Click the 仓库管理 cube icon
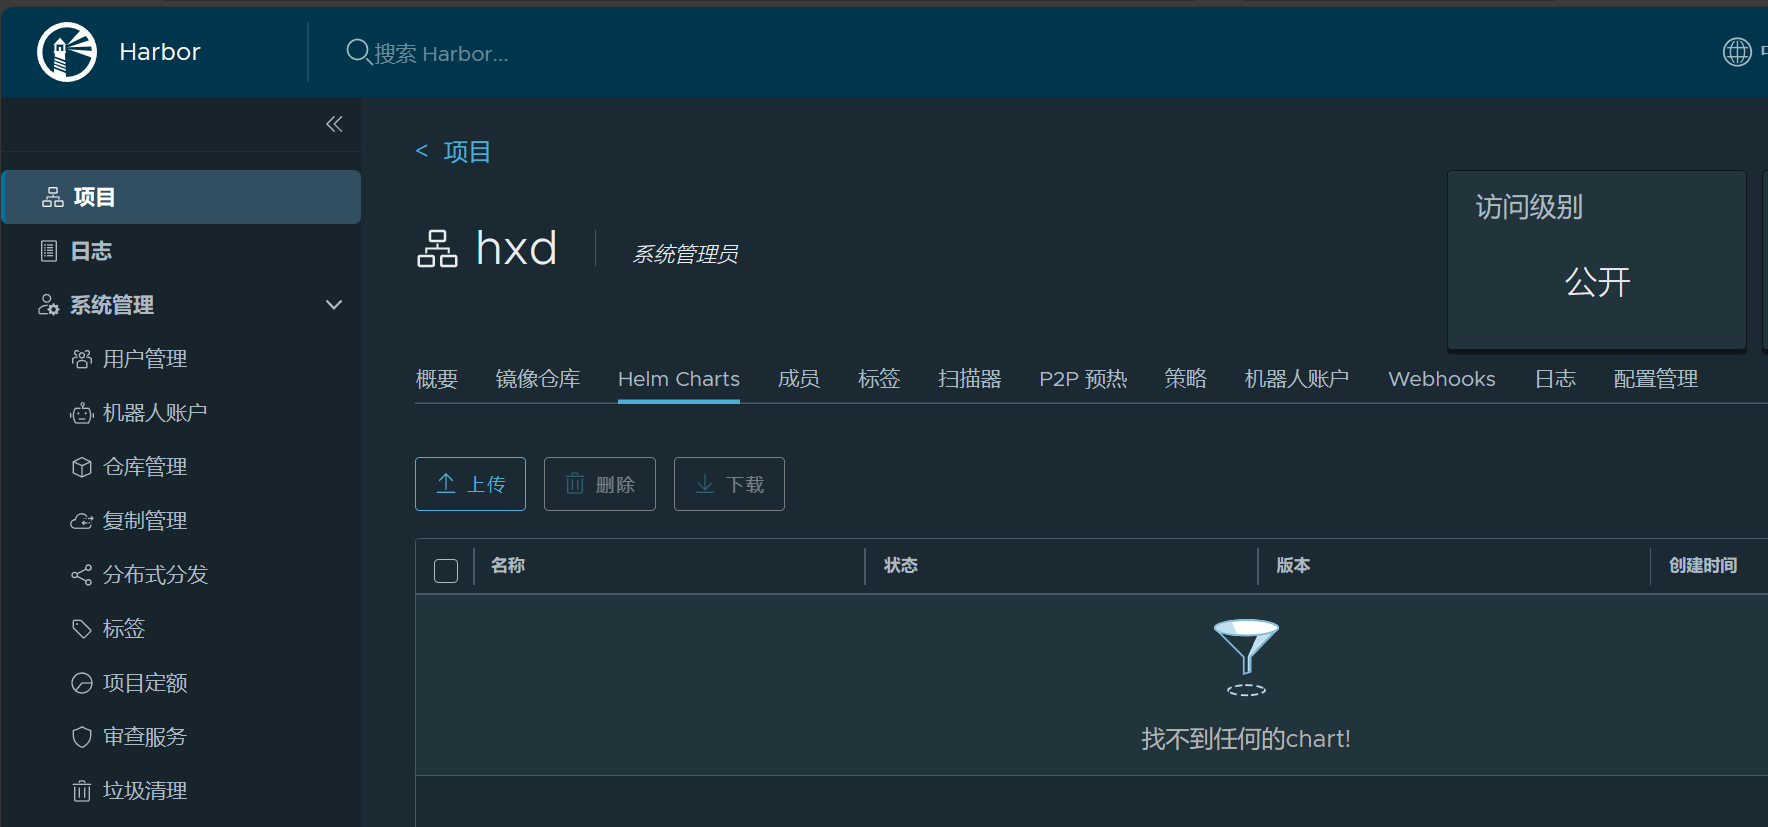 point(82,467)
